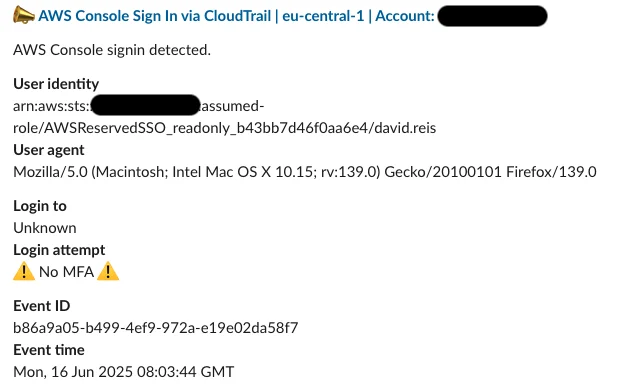Click the Mon, 16 Jun 2025 timestamp

tap(124, 372)
